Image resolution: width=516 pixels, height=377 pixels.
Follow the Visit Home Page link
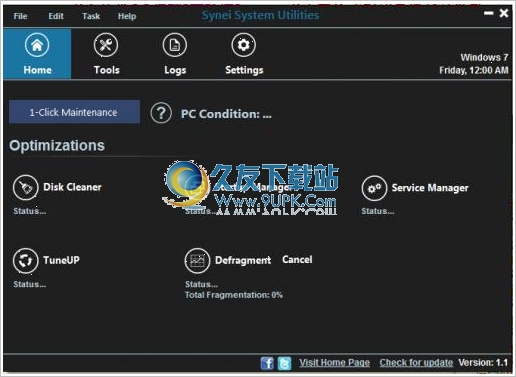334,362
